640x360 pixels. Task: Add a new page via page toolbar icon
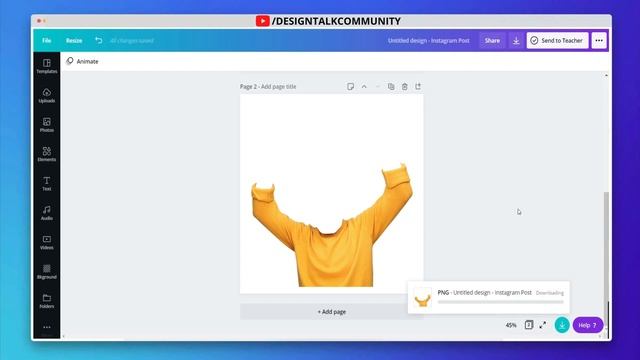click(x=418, y=87)
